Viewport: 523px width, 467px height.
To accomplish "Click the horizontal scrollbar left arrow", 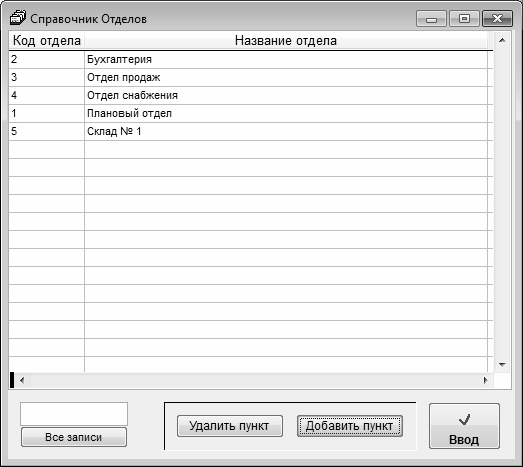I will [x=22, y=380].
